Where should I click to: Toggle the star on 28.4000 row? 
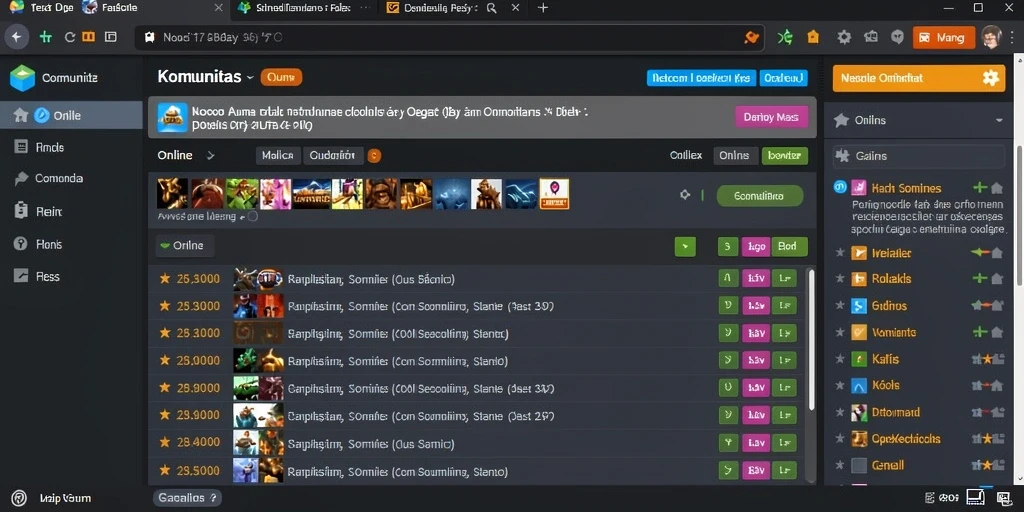(x=165, y=443)
